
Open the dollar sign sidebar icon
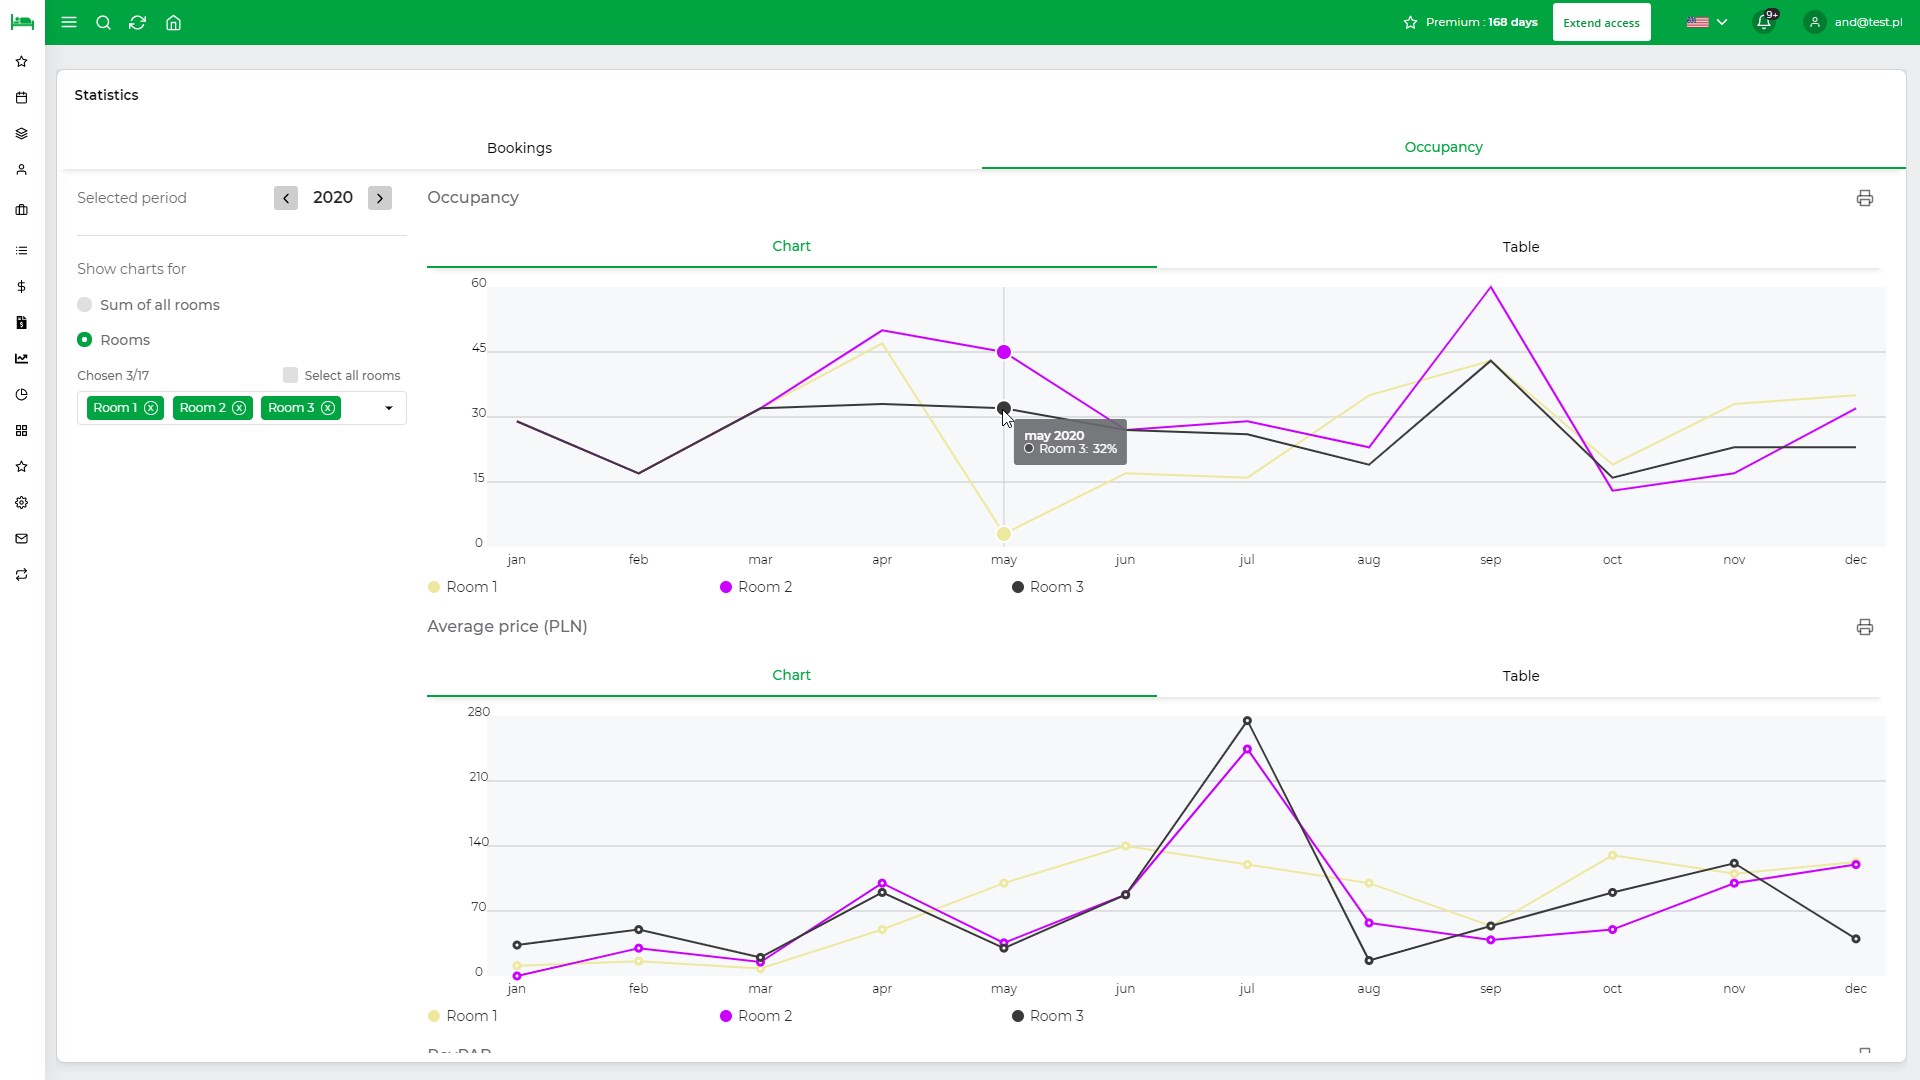point(22,287)
